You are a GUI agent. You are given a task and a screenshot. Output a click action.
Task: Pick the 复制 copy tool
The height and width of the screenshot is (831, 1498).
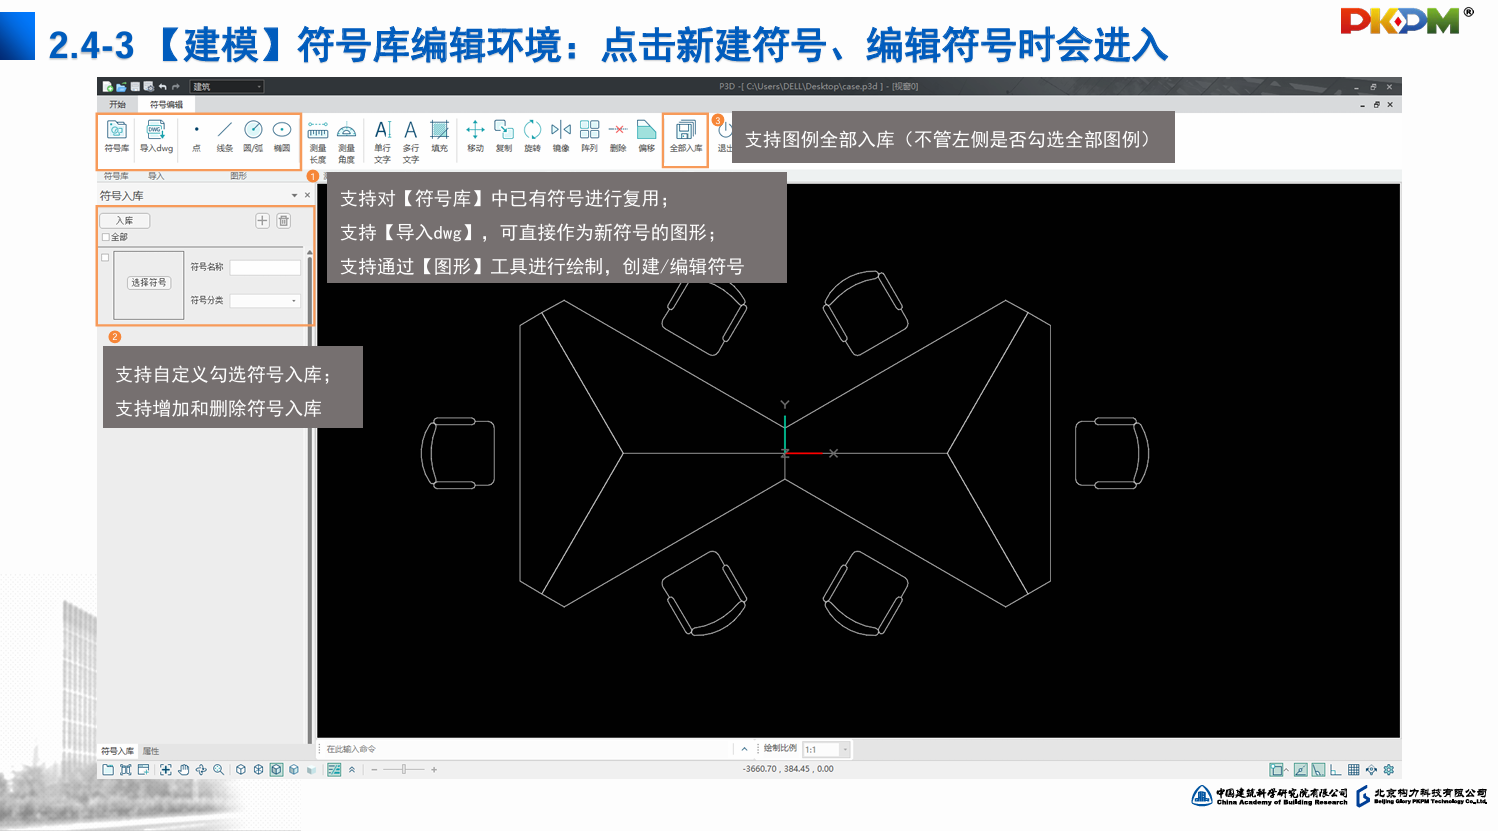coord(504,136)
